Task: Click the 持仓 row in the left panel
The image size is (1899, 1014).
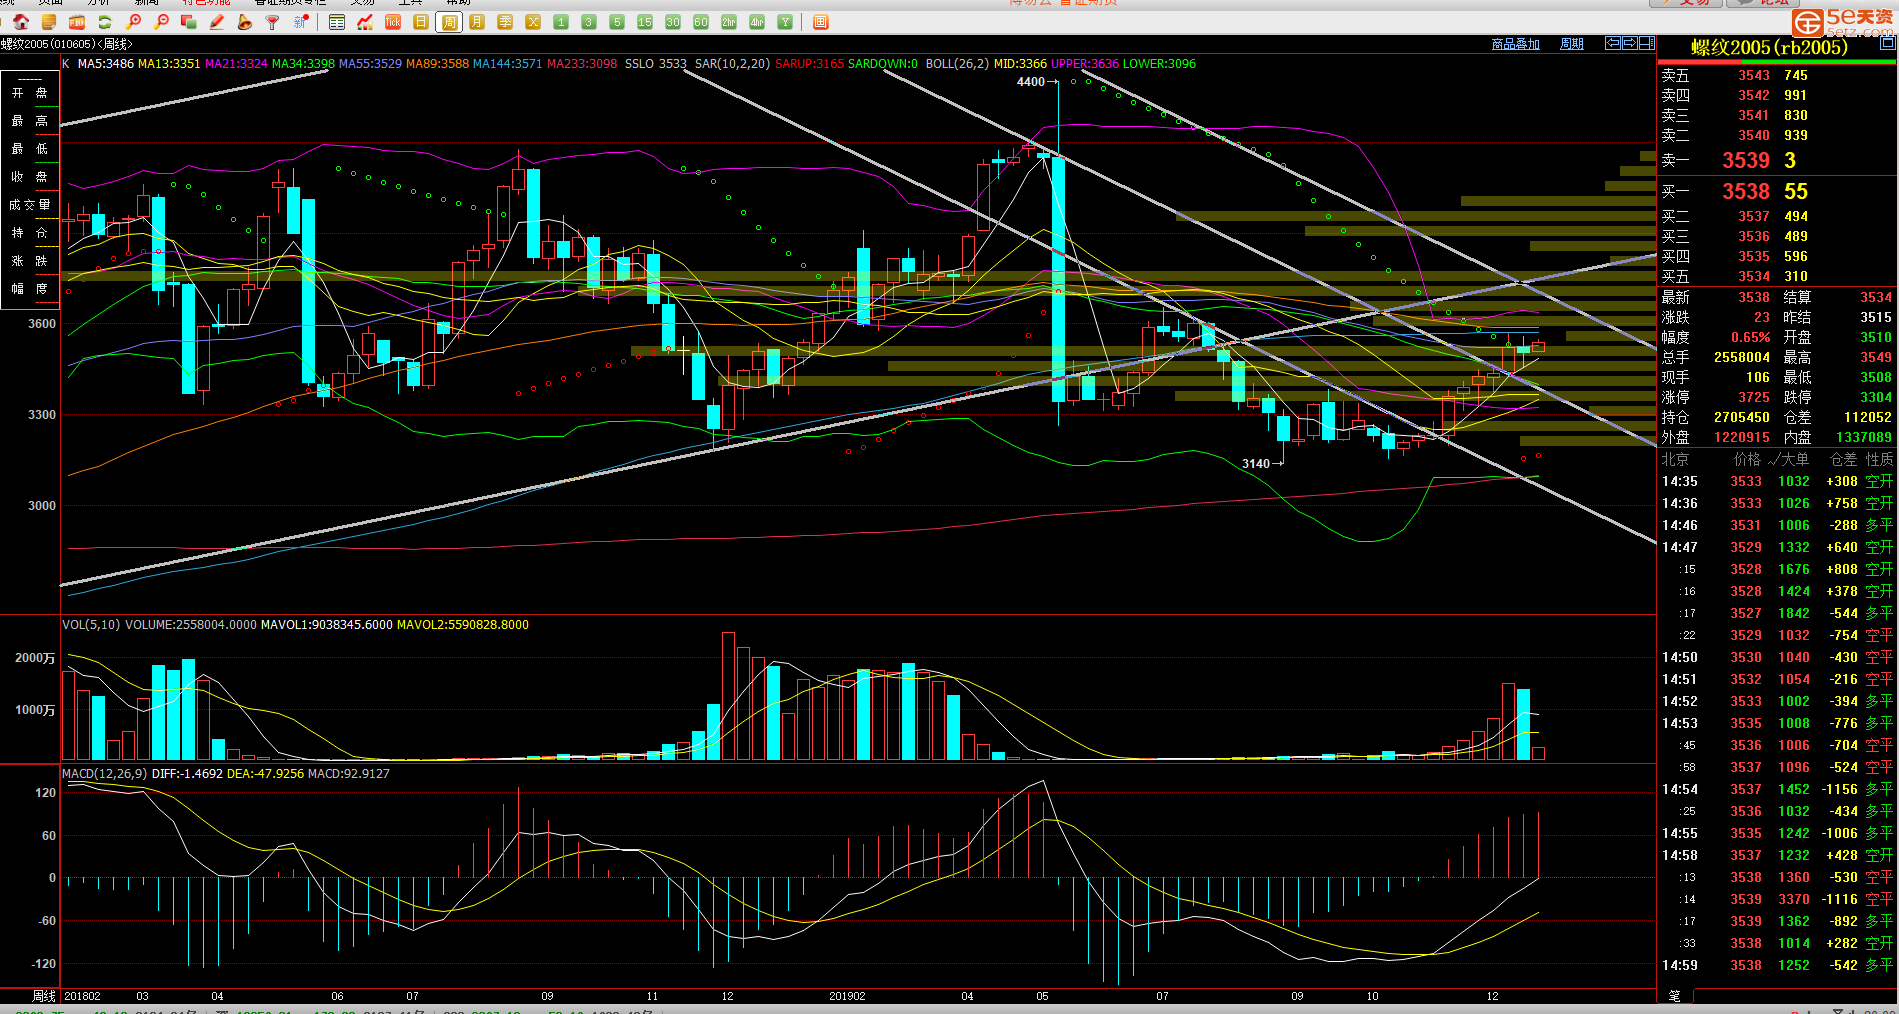Action: pyautogui.click(x=30, y=232)
